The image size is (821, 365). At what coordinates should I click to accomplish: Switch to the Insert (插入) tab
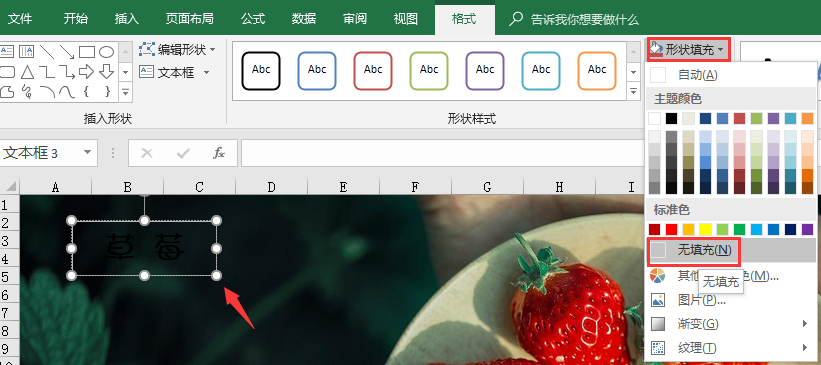[127, 19]
